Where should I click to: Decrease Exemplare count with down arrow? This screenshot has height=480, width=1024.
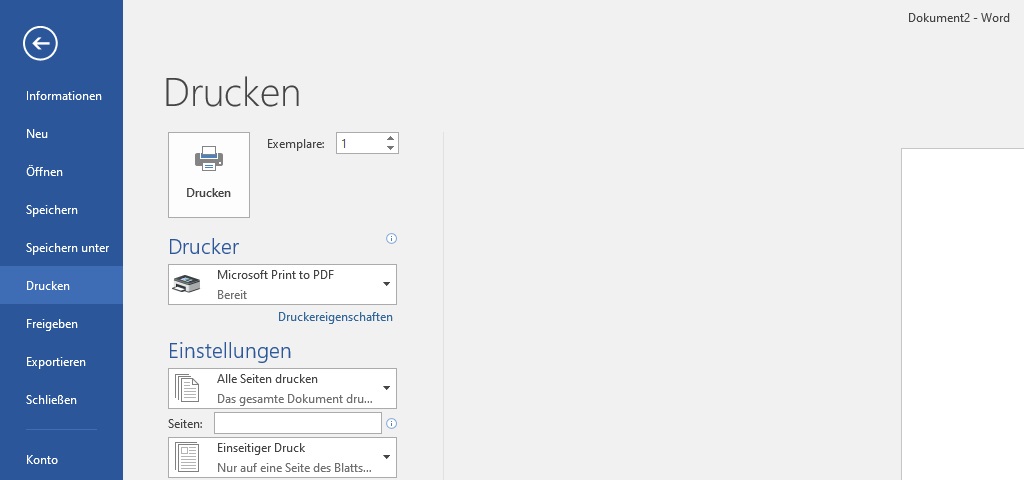390,149
